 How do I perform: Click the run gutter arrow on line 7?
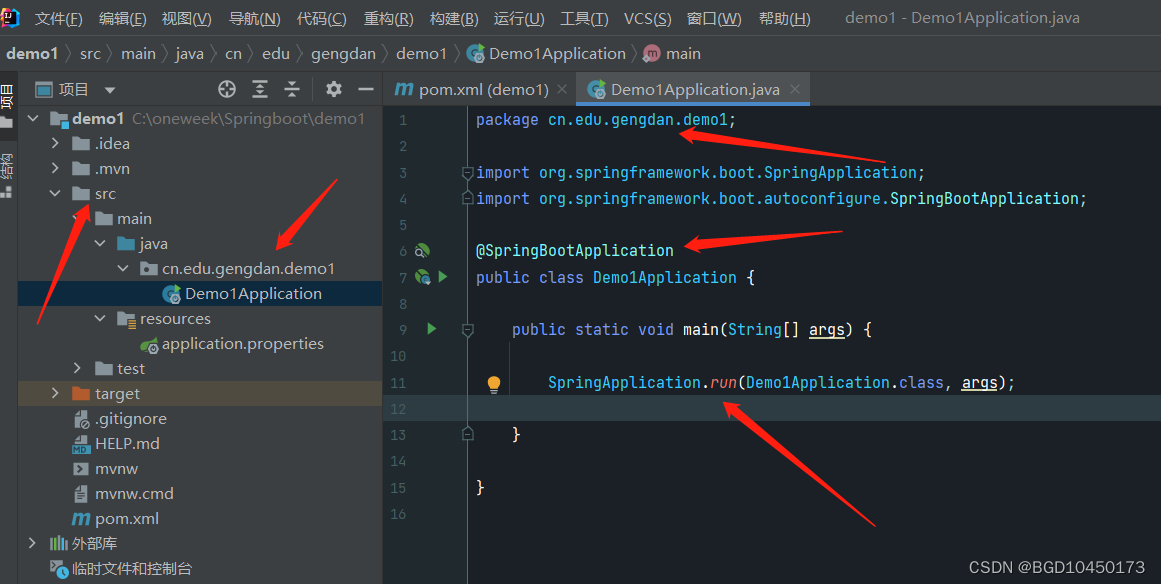(x=443, y=277)
